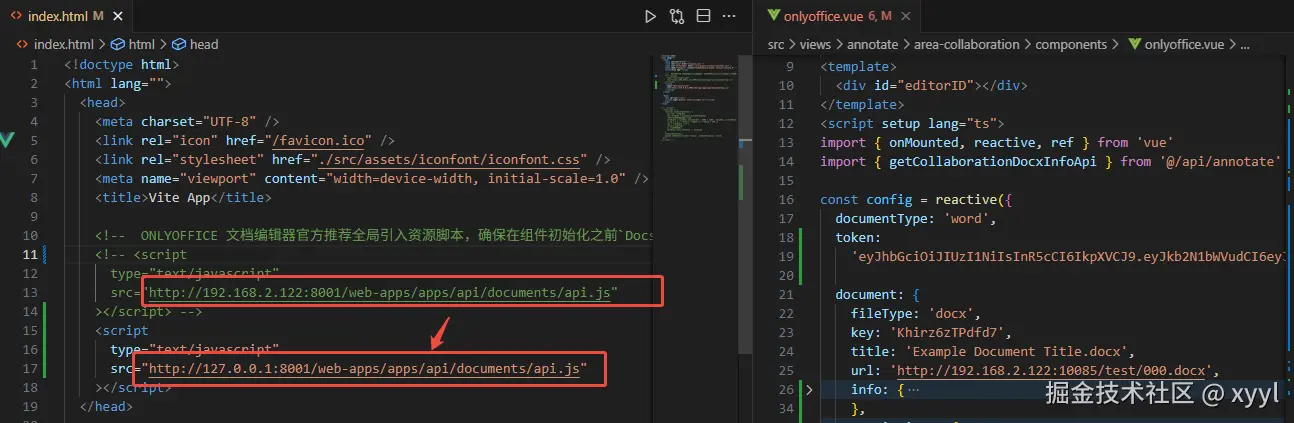Click the key: 'Khirz6zTPdfd7' line
Viewport: 1294px width, 423px height.
[932, 332]
